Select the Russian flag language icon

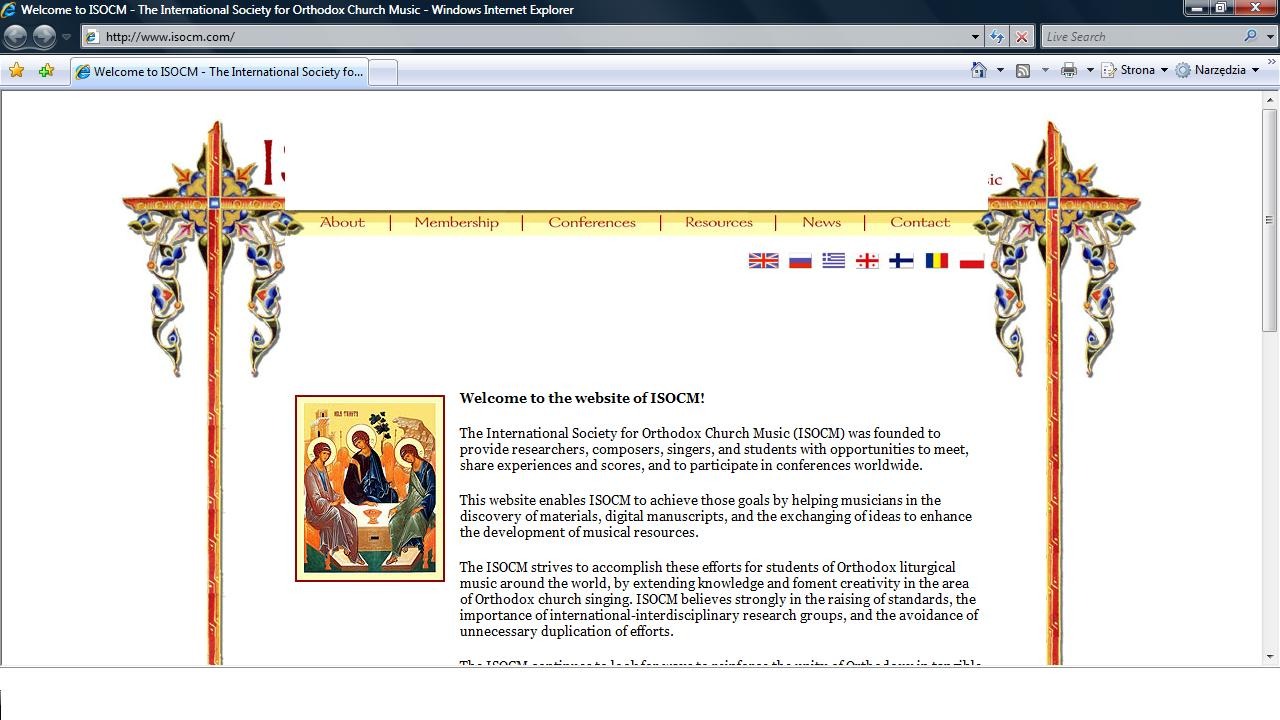pyautogui.click(x=800, y=261)
